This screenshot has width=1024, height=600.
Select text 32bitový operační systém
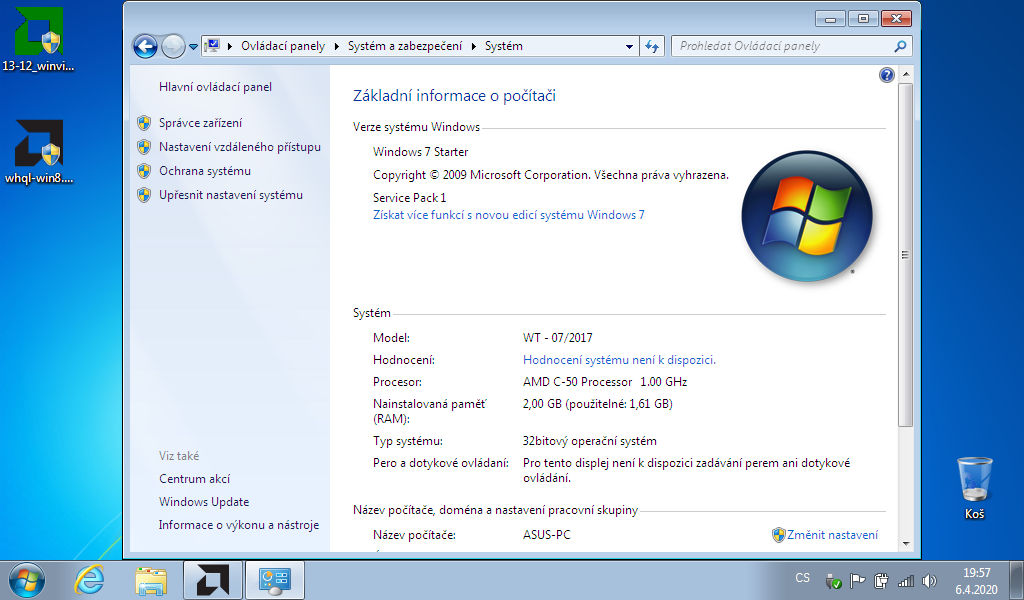click(x=590, y=441)
